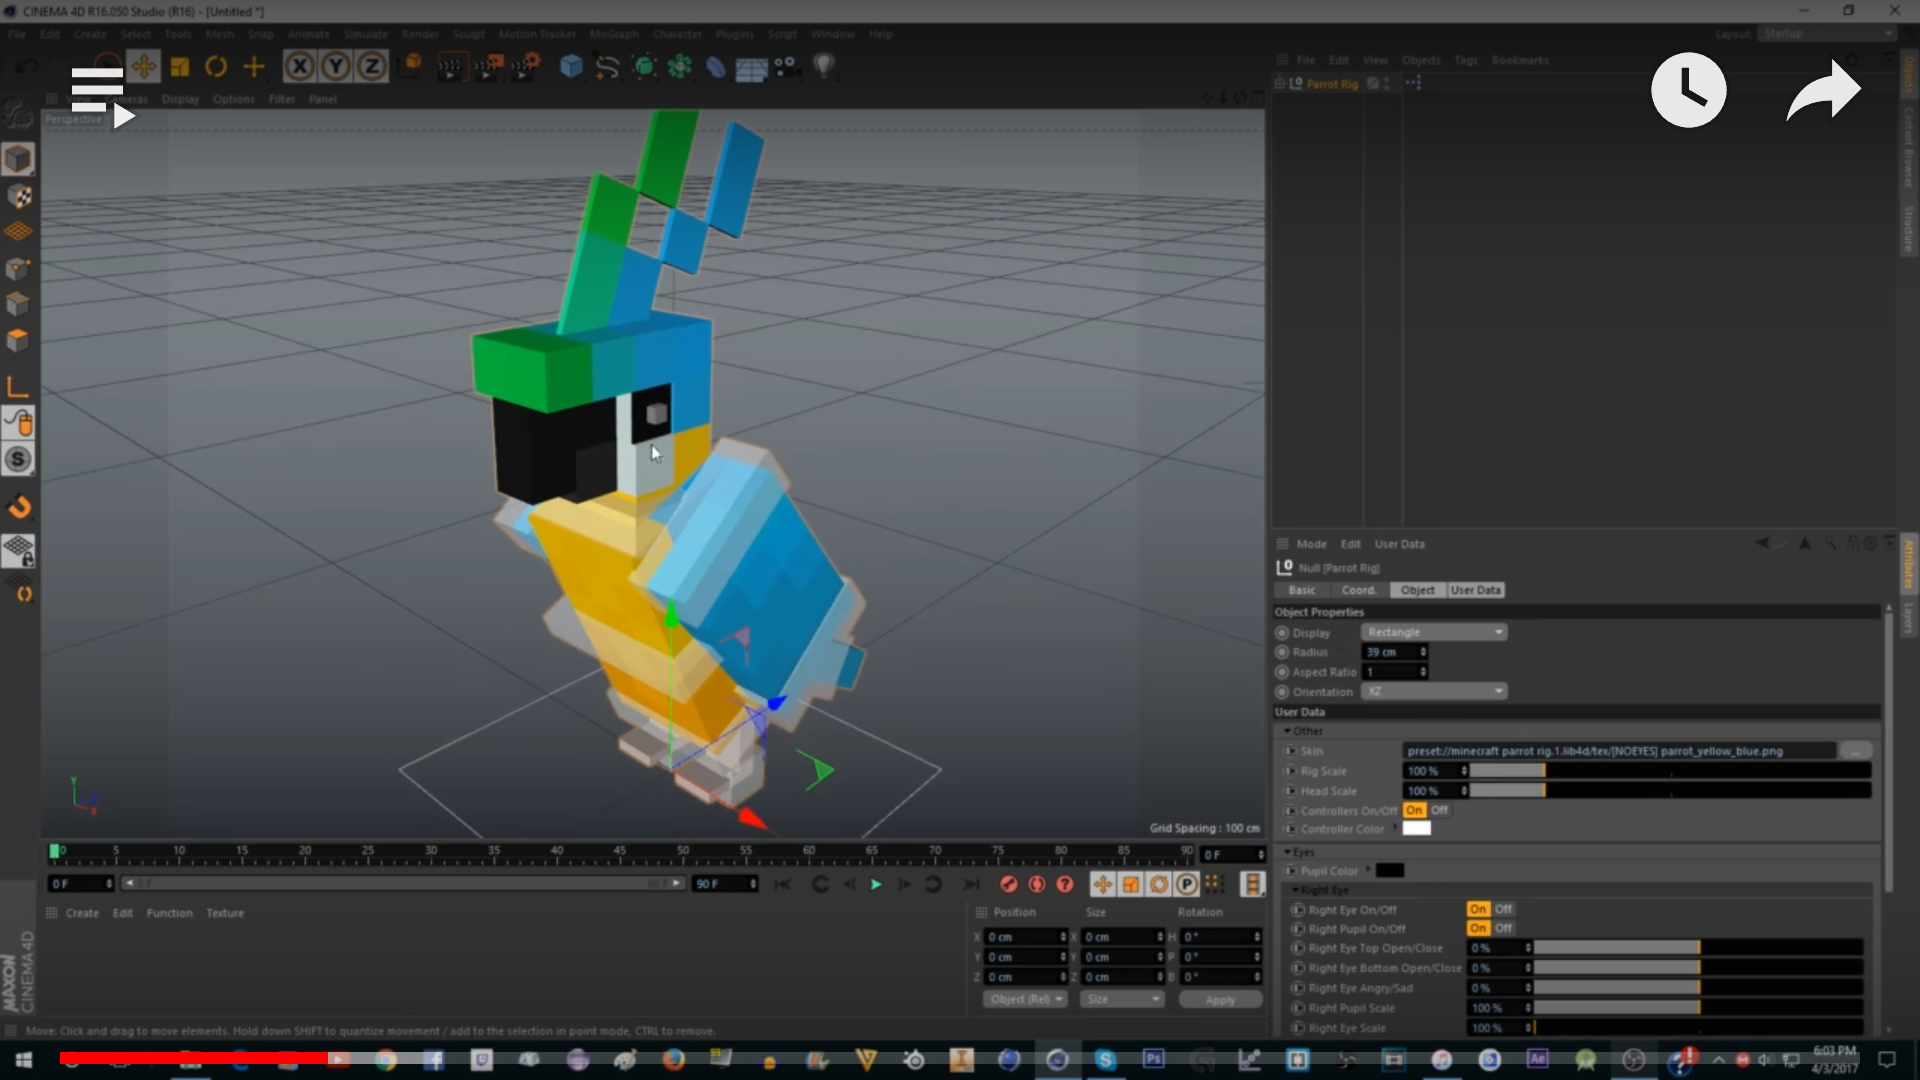Open Edit Render Settings gear clapperboard
The image size is (1920, 1080).
(525, 67)
